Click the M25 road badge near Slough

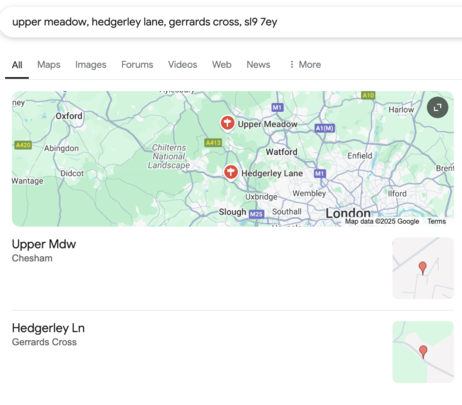coord(256,214)
